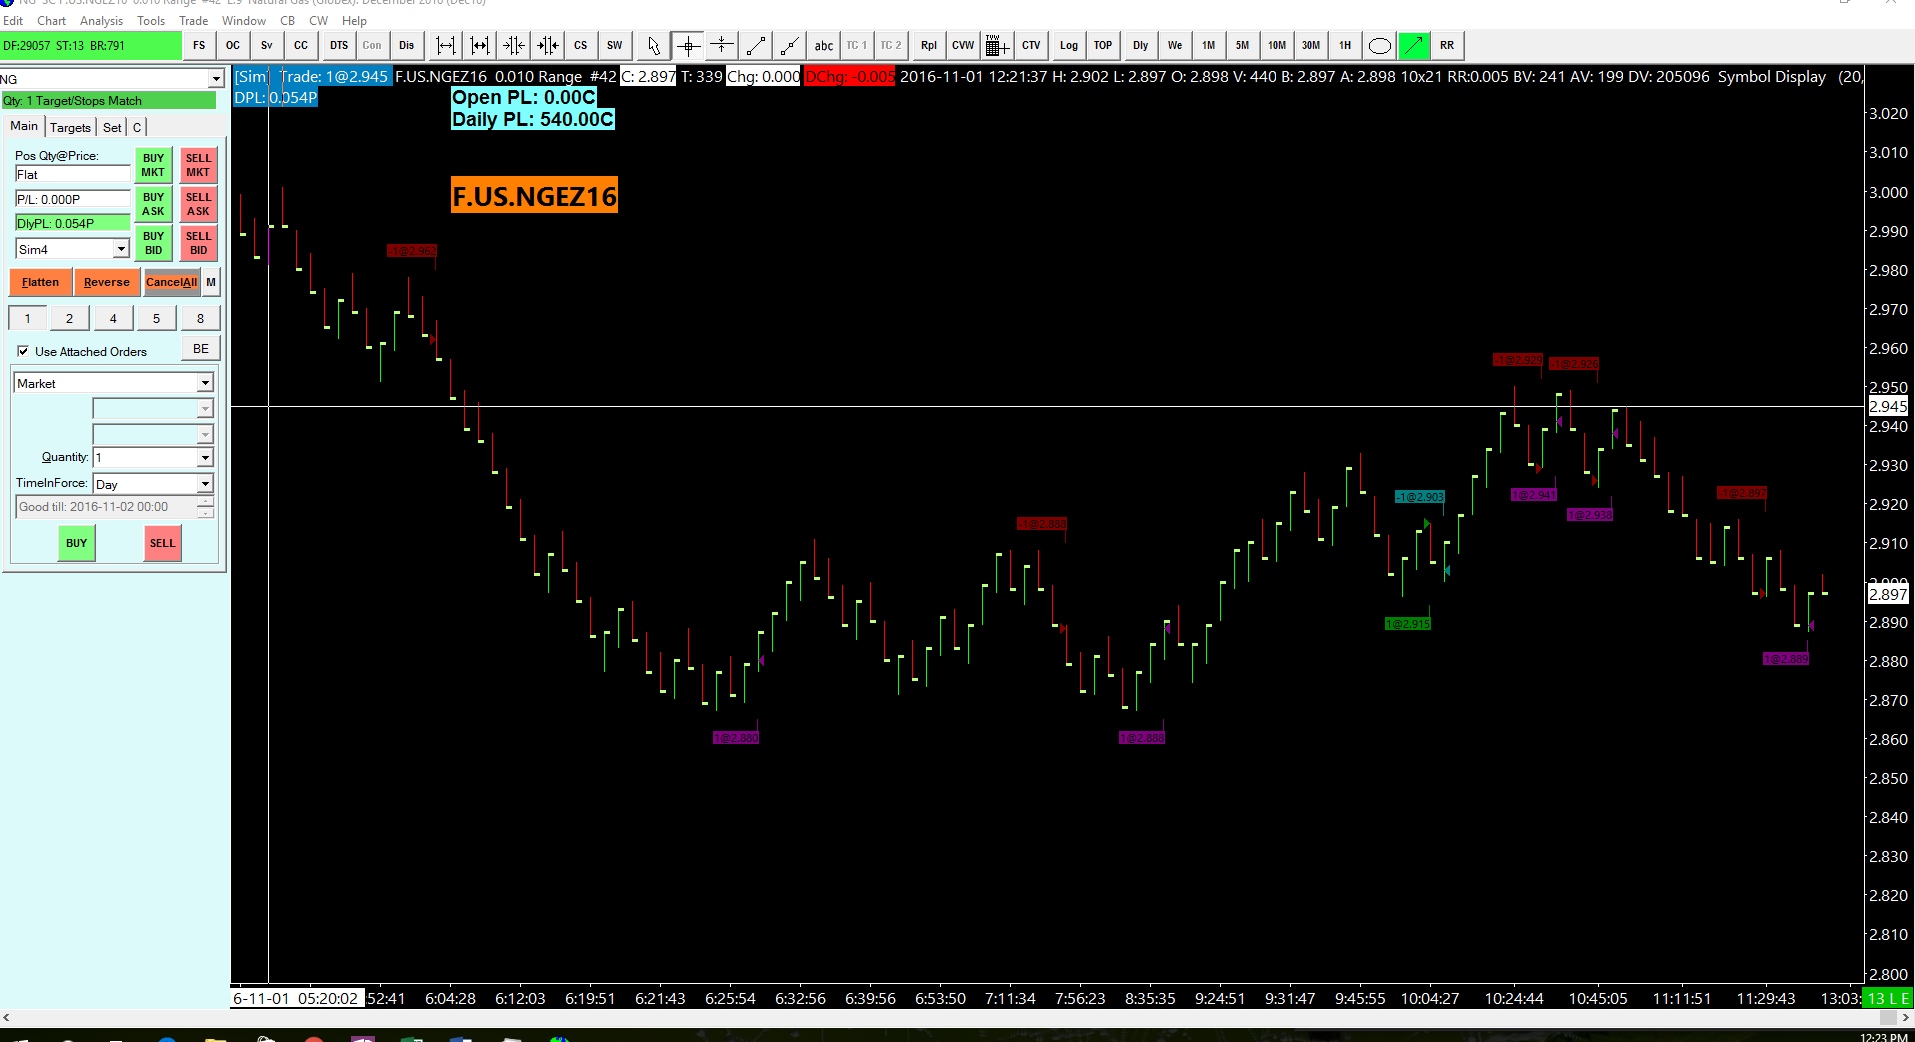Click the RR toolbar button

[x=1447, y=46]
